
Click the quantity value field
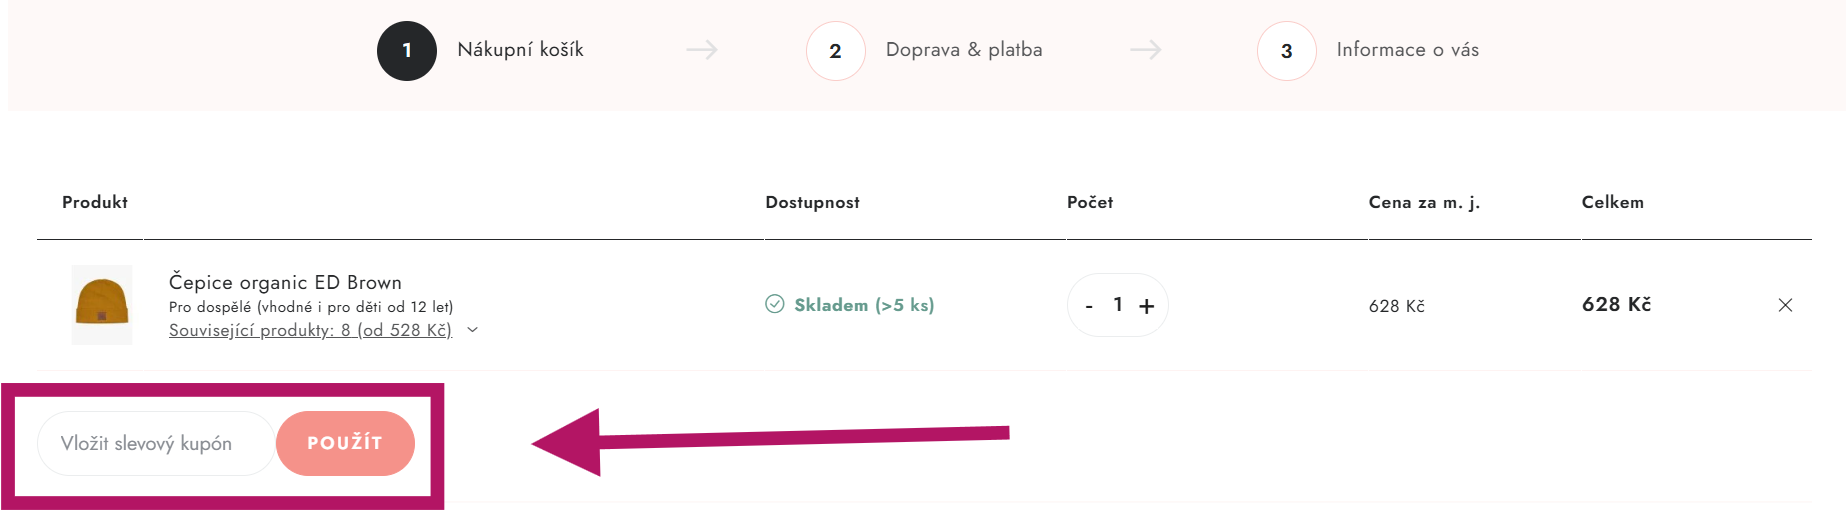pyautogui.click(x=1118, y=305)
